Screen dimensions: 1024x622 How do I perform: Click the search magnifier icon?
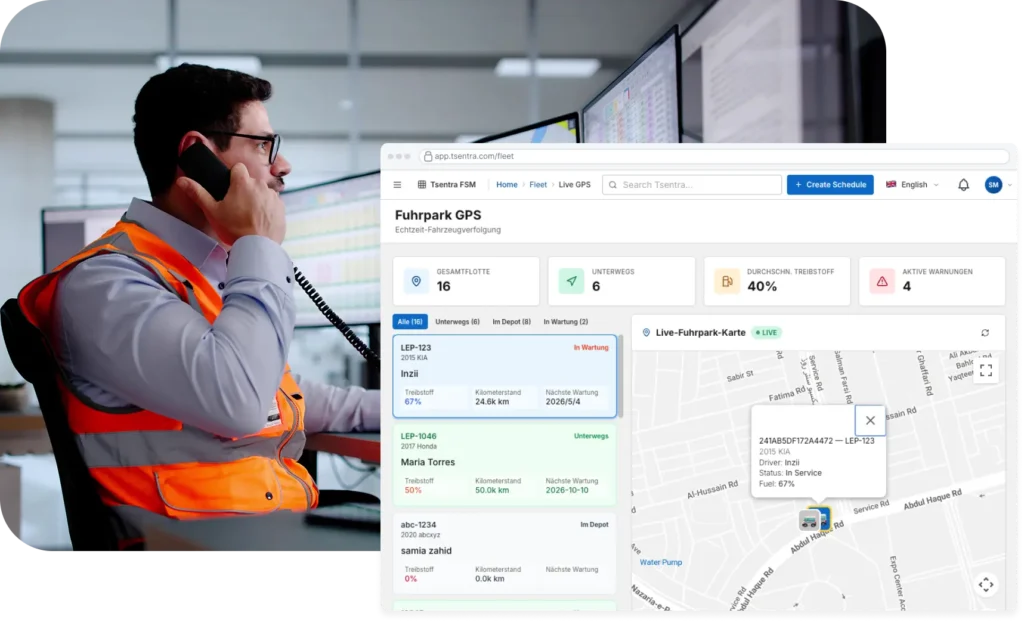click(x=613, y=185)
